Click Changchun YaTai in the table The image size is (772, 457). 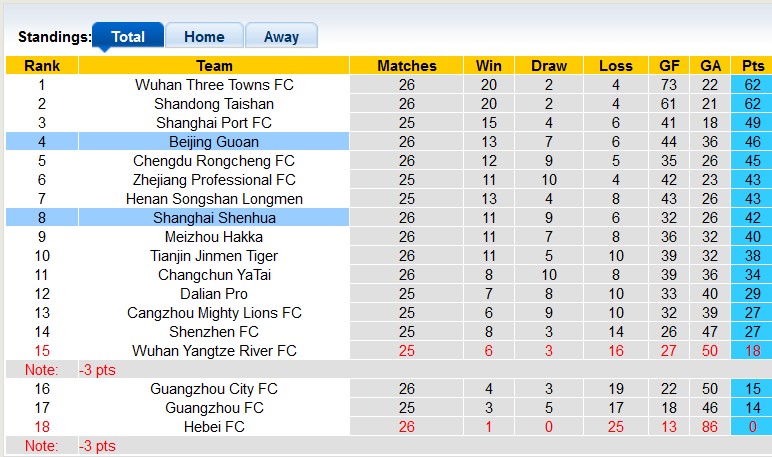[x=214, y=275]
